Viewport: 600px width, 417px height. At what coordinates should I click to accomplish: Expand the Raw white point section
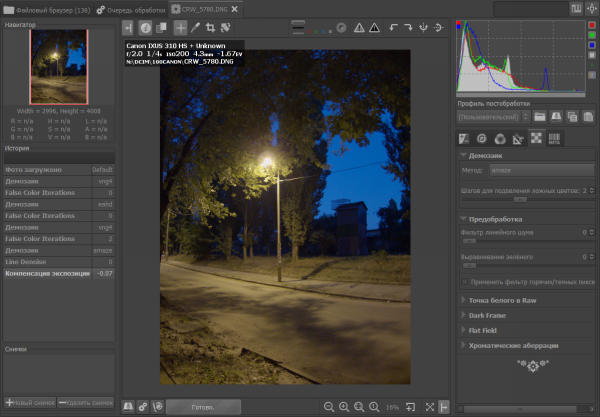[463, 300]
